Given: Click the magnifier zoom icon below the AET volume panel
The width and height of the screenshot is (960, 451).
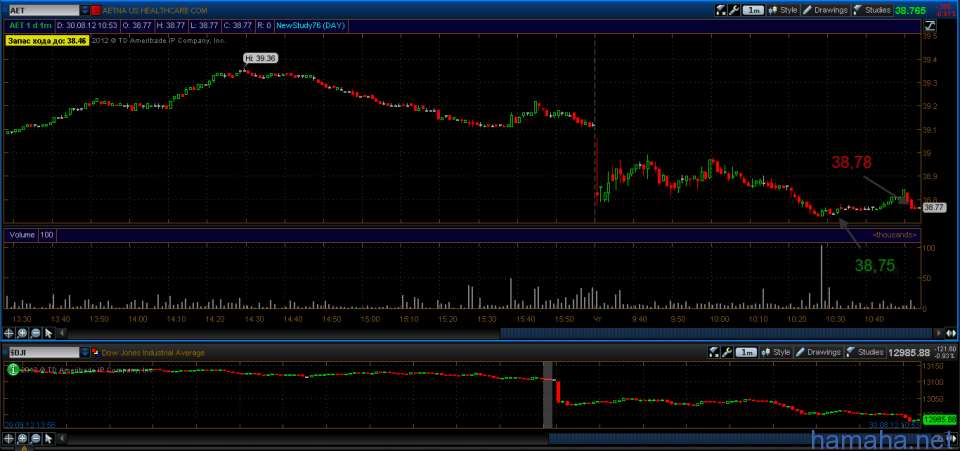Looking at the screenshot, I should [23, 331].
